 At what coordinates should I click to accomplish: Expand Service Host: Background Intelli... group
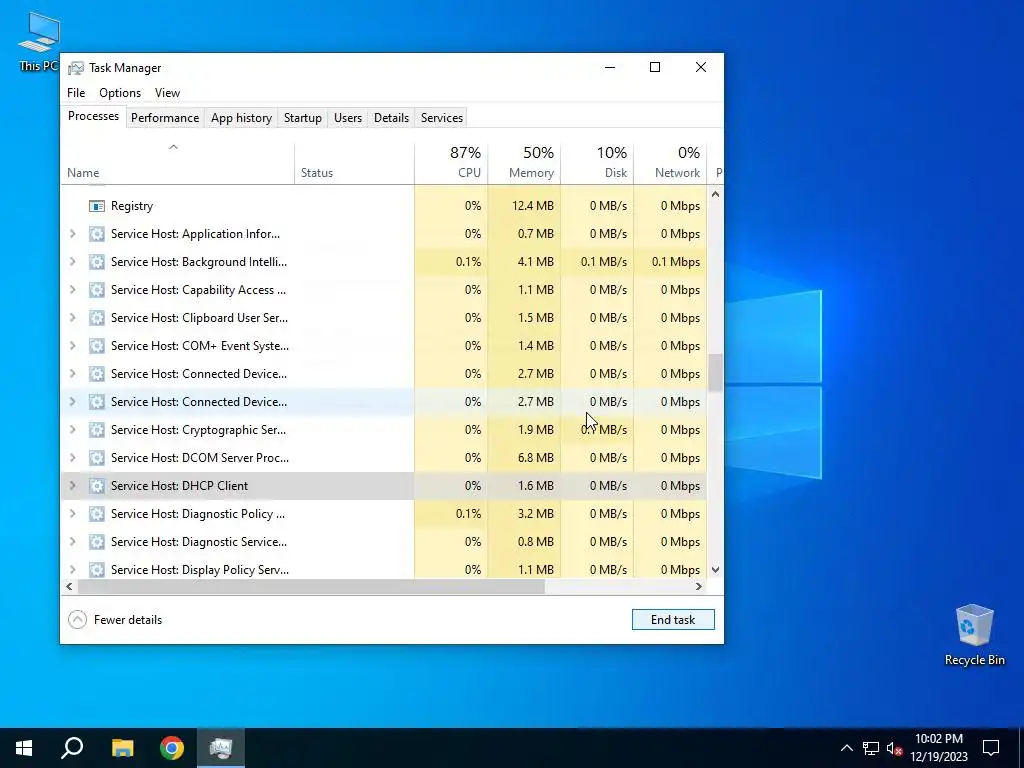point(72,262)
